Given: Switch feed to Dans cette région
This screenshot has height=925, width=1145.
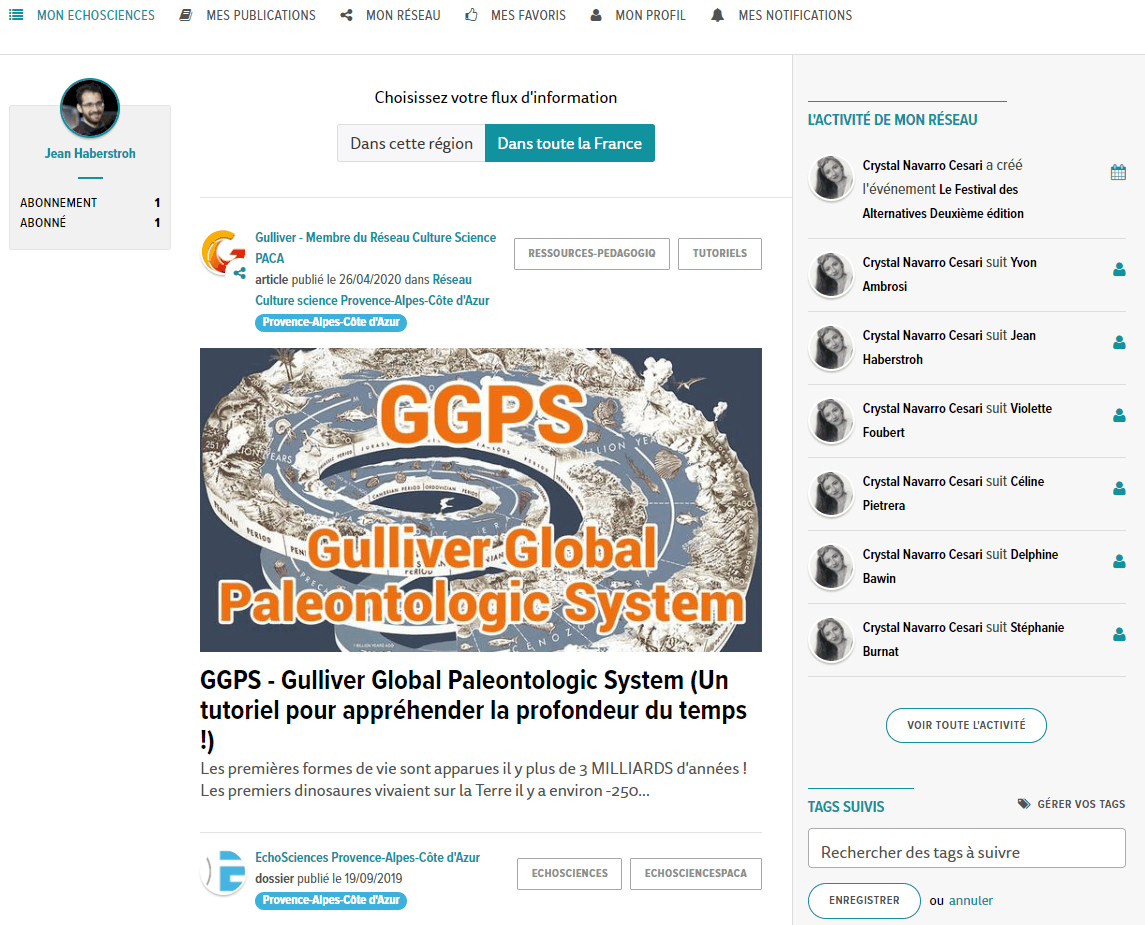Looking at the screenshot, I should tap(411, 143).
